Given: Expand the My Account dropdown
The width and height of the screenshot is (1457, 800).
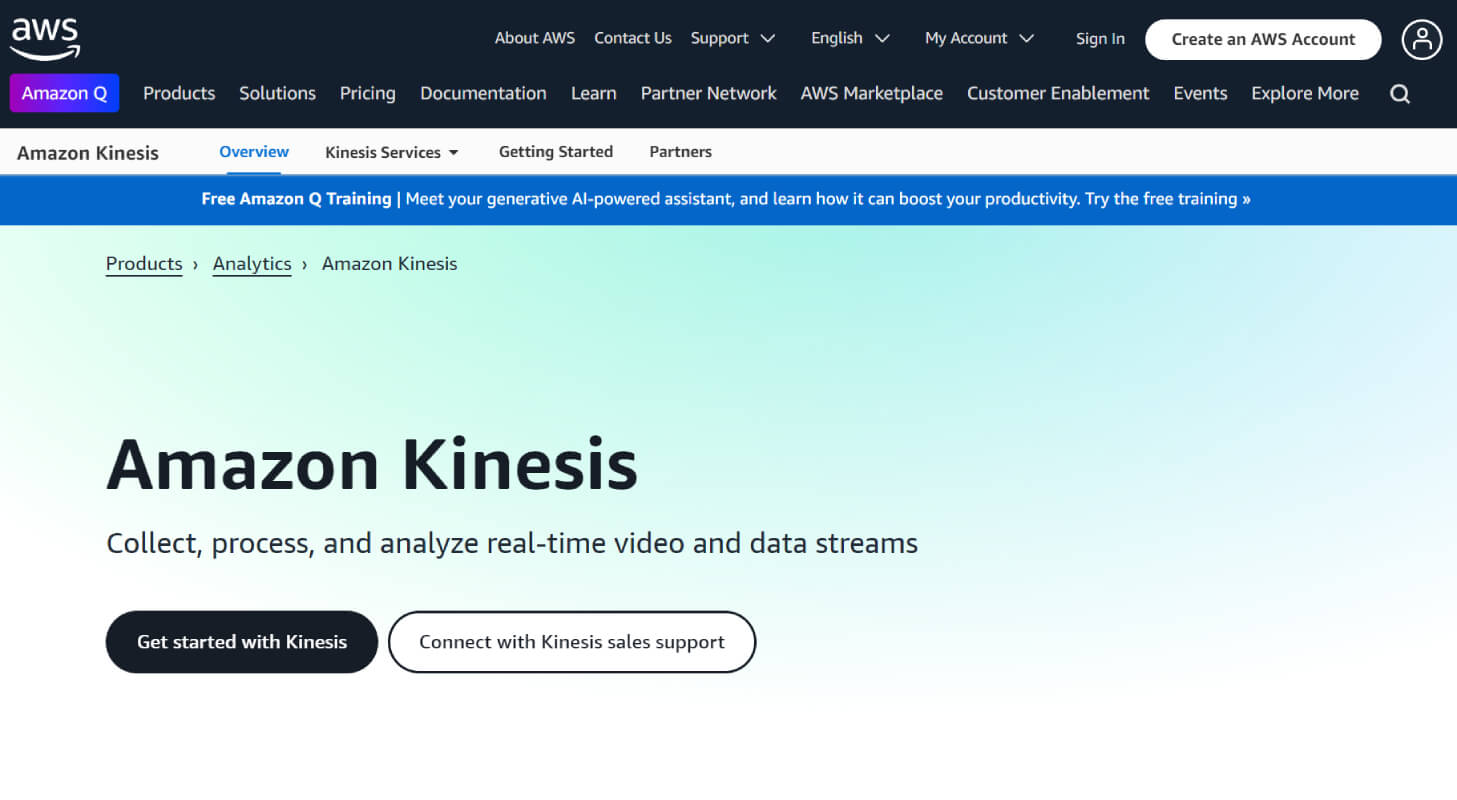Looking at the screenshot, I should (x=979, y=38).
